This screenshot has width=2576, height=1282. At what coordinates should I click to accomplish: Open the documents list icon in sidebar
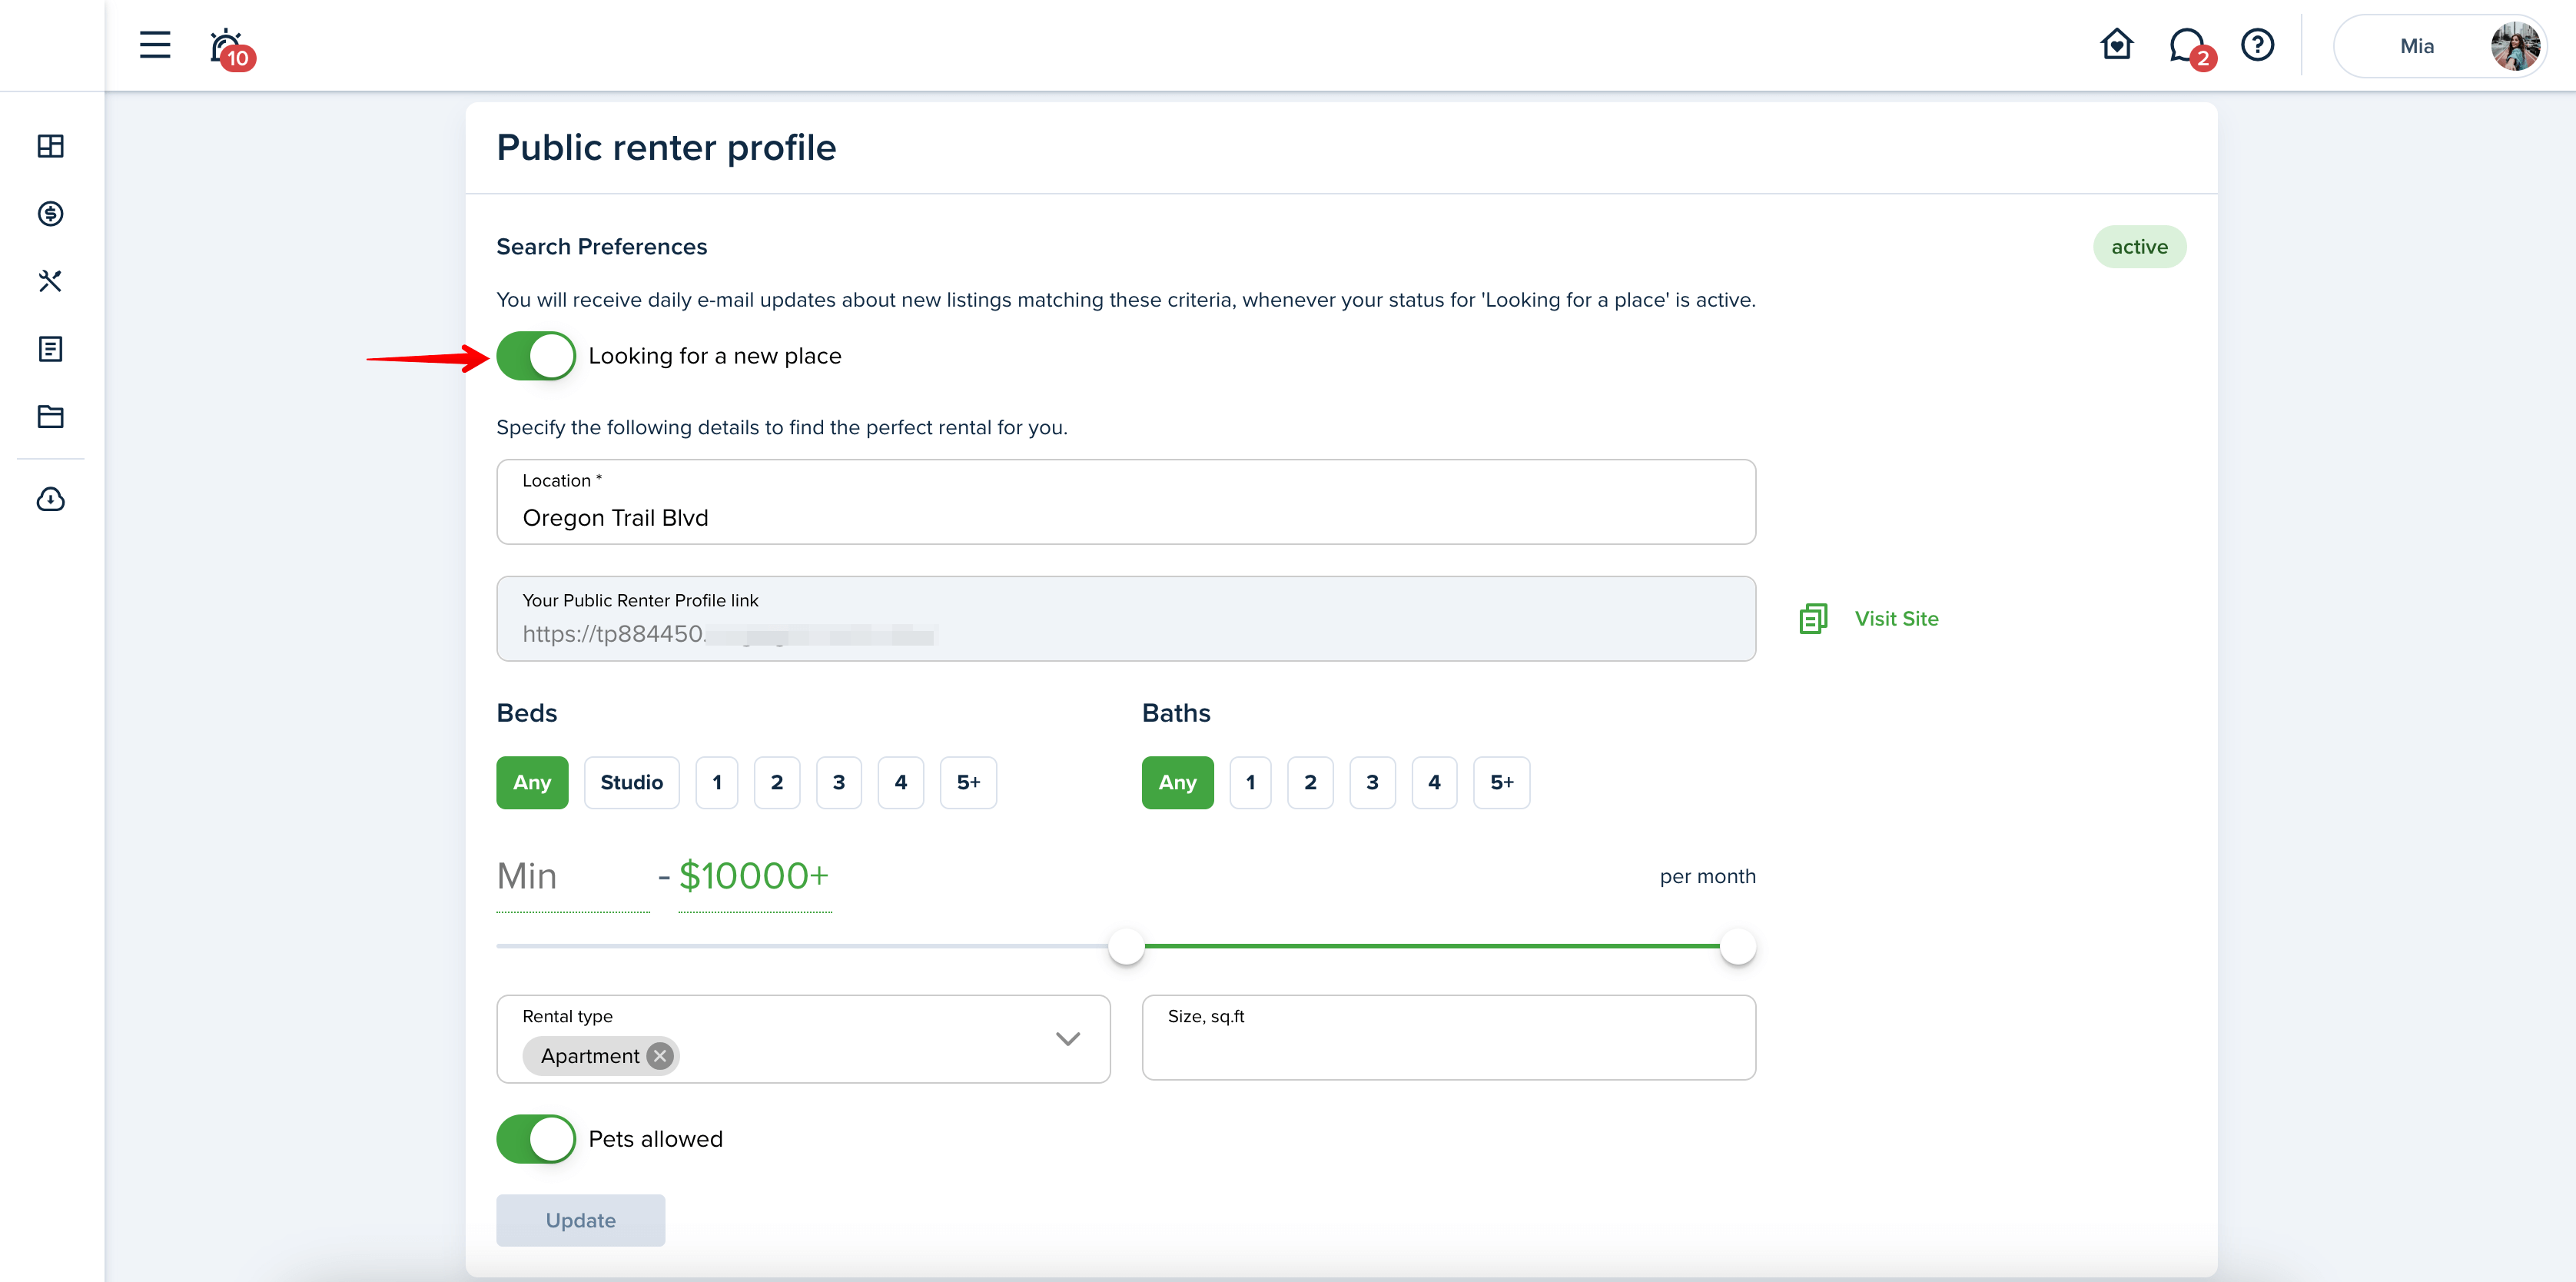(x=50, y=349)
